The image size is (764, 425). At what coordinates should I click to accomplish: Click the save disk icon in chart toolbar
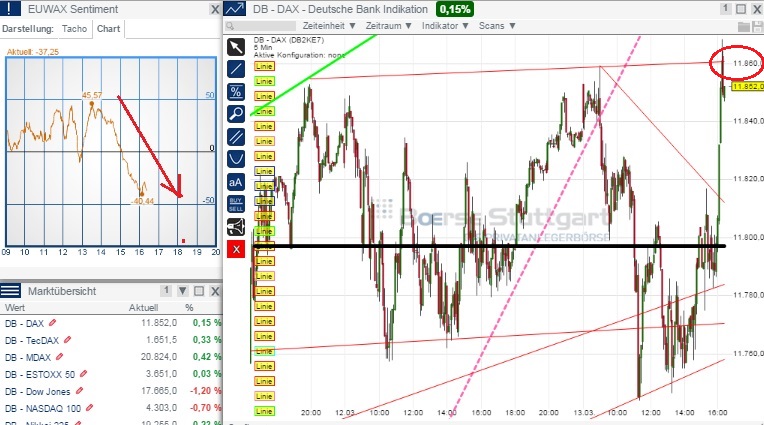(x=757, y=26)
